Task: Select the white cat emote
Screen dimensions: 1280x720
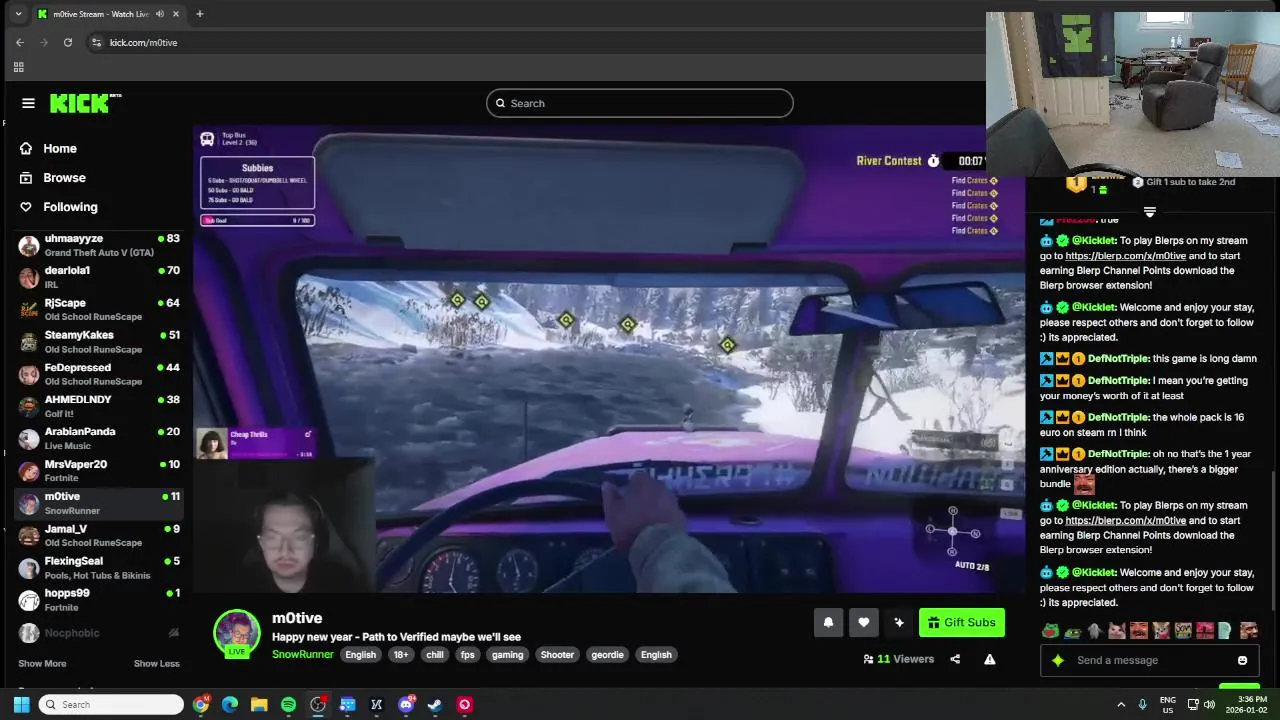Action: pyautogui.click(x=1116, y=630)
